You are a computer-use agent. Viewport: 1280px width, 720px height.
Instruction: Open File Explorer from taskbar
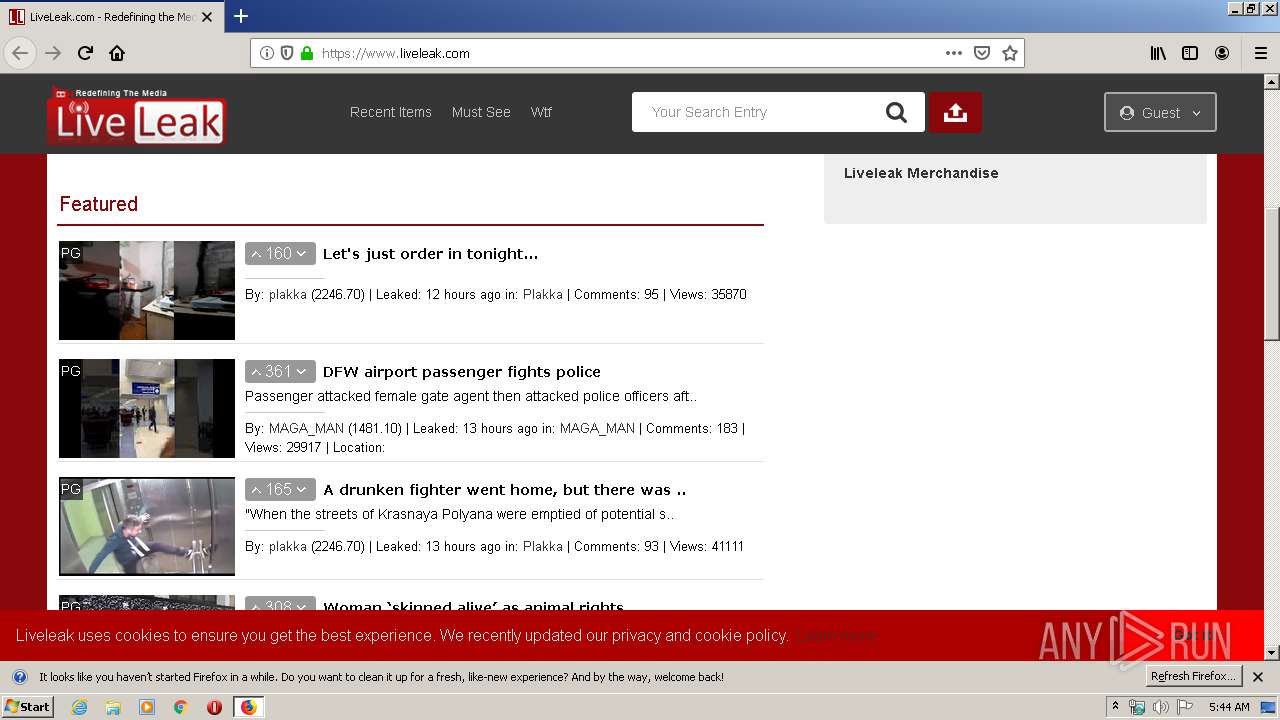coord(113,707)
